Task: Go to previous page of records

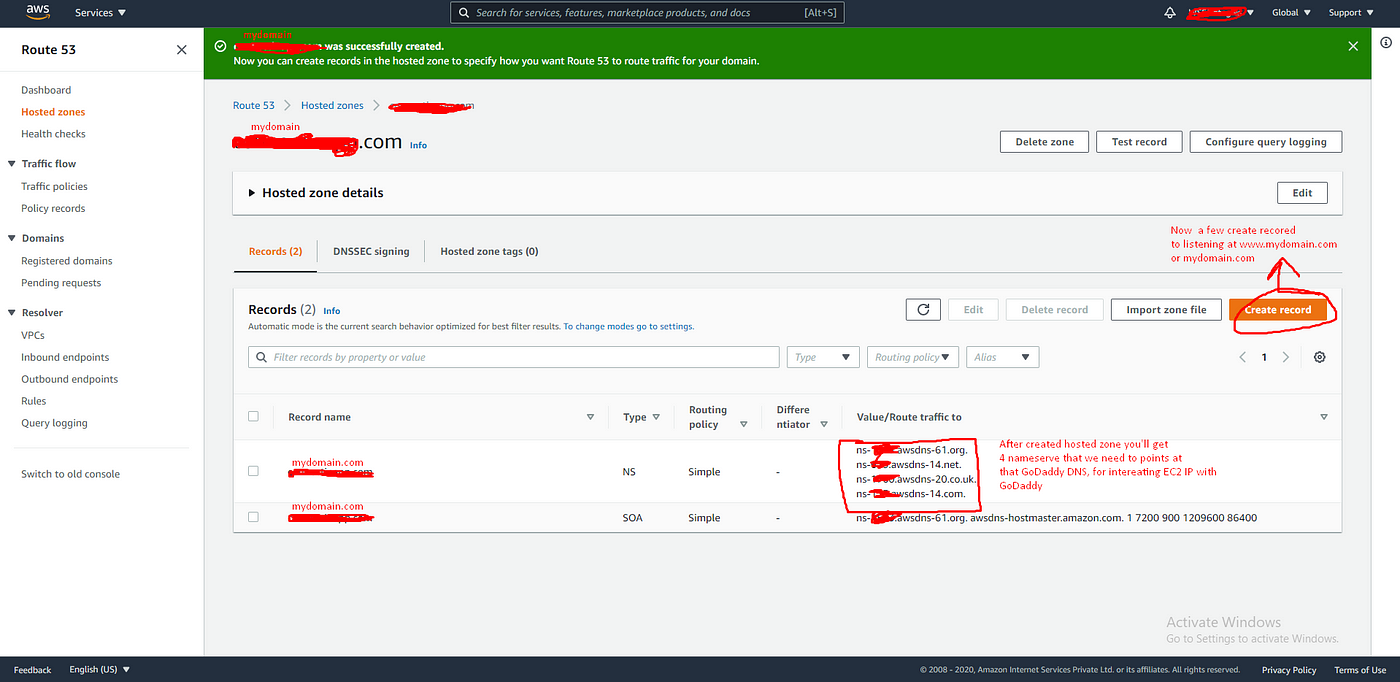Action: 1243,357
